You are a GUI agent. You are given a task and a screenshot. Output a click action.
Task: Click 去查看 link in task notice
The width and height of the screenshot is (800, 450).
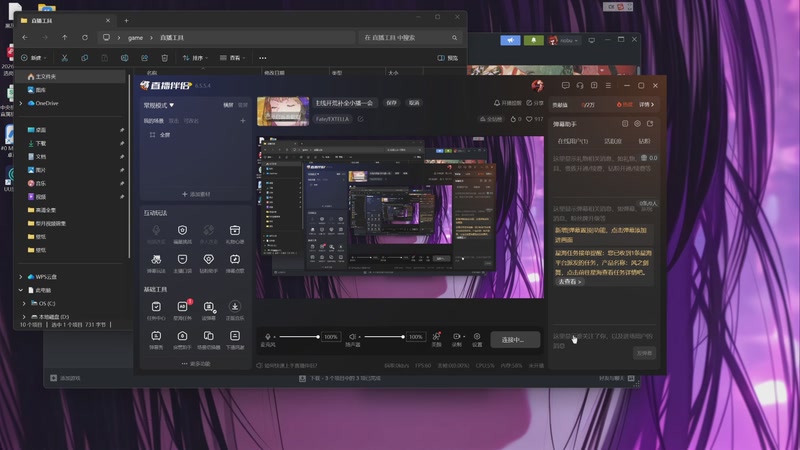pyautogui.click(x=569, y=282)
